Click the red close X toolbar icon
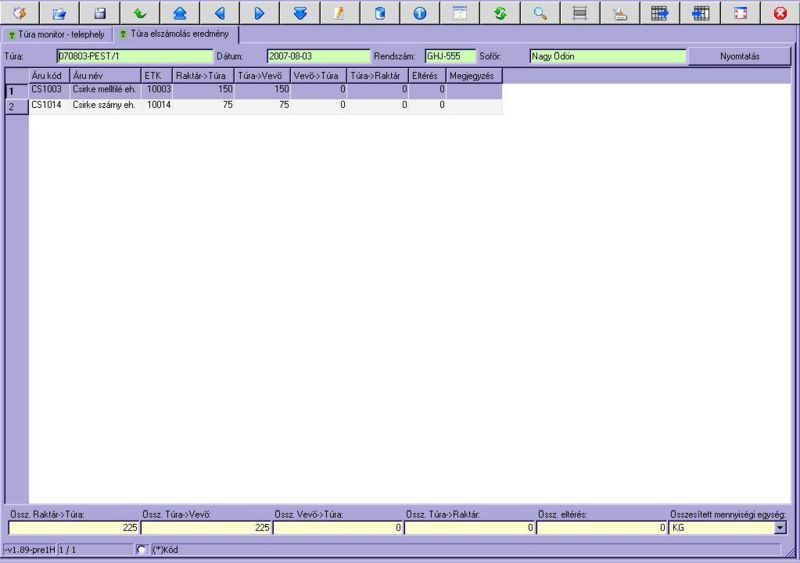 click(x=780, y=13)
